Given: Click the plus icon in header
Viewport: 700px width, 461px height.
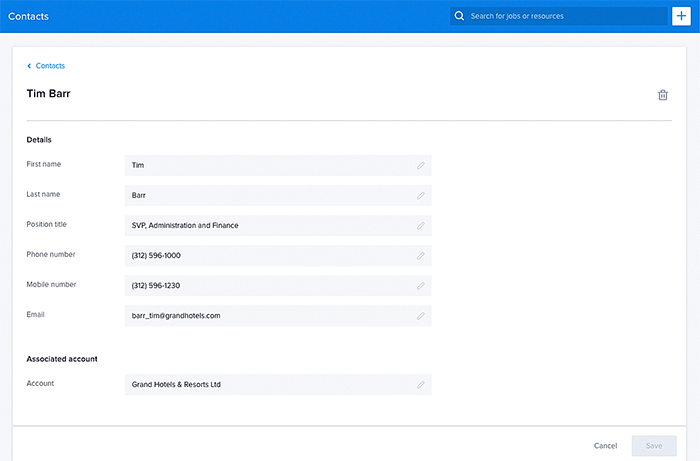Looking at the screenshot, I should 681,16.
